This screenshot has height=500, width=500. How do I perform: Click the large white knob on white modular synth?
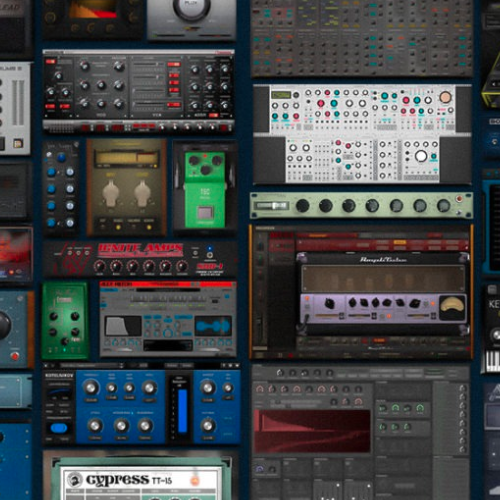click(x=421, y=156)
